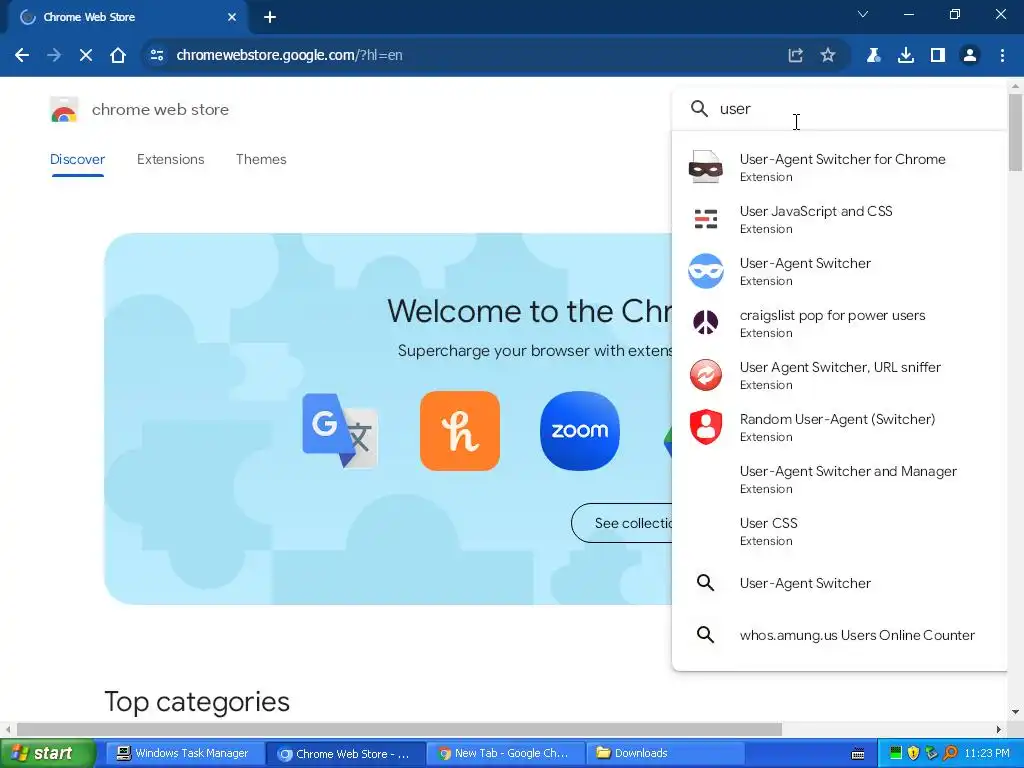Click the Chrome Web Store logo

(x=64, y=110)
